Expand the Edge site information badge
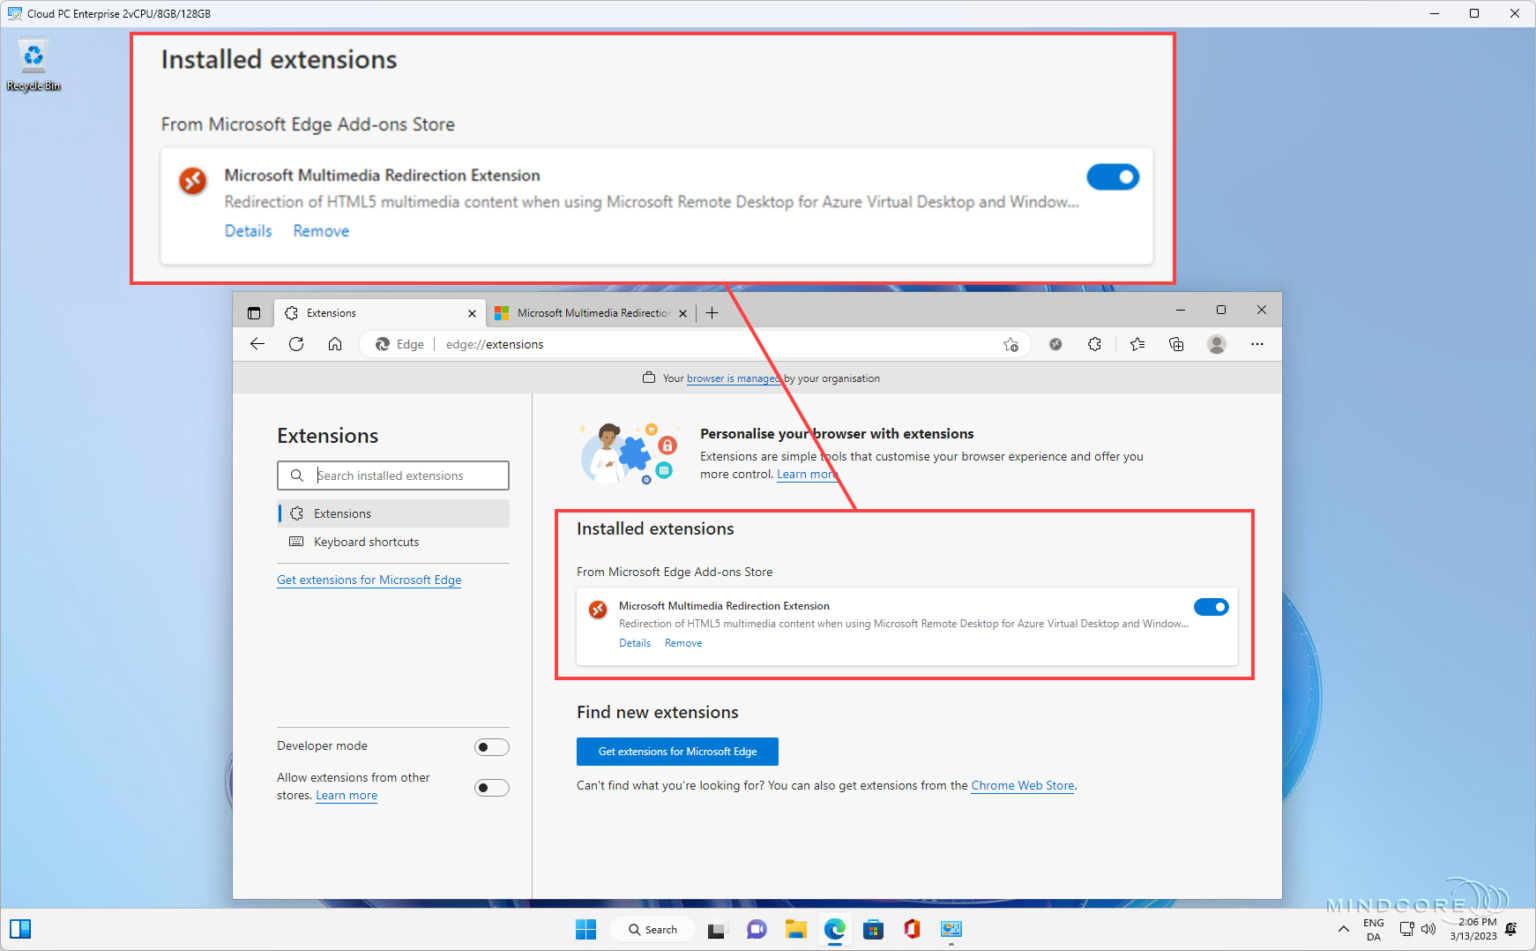Viewport: 1536px width, 951px height. (x=399, y=344)
